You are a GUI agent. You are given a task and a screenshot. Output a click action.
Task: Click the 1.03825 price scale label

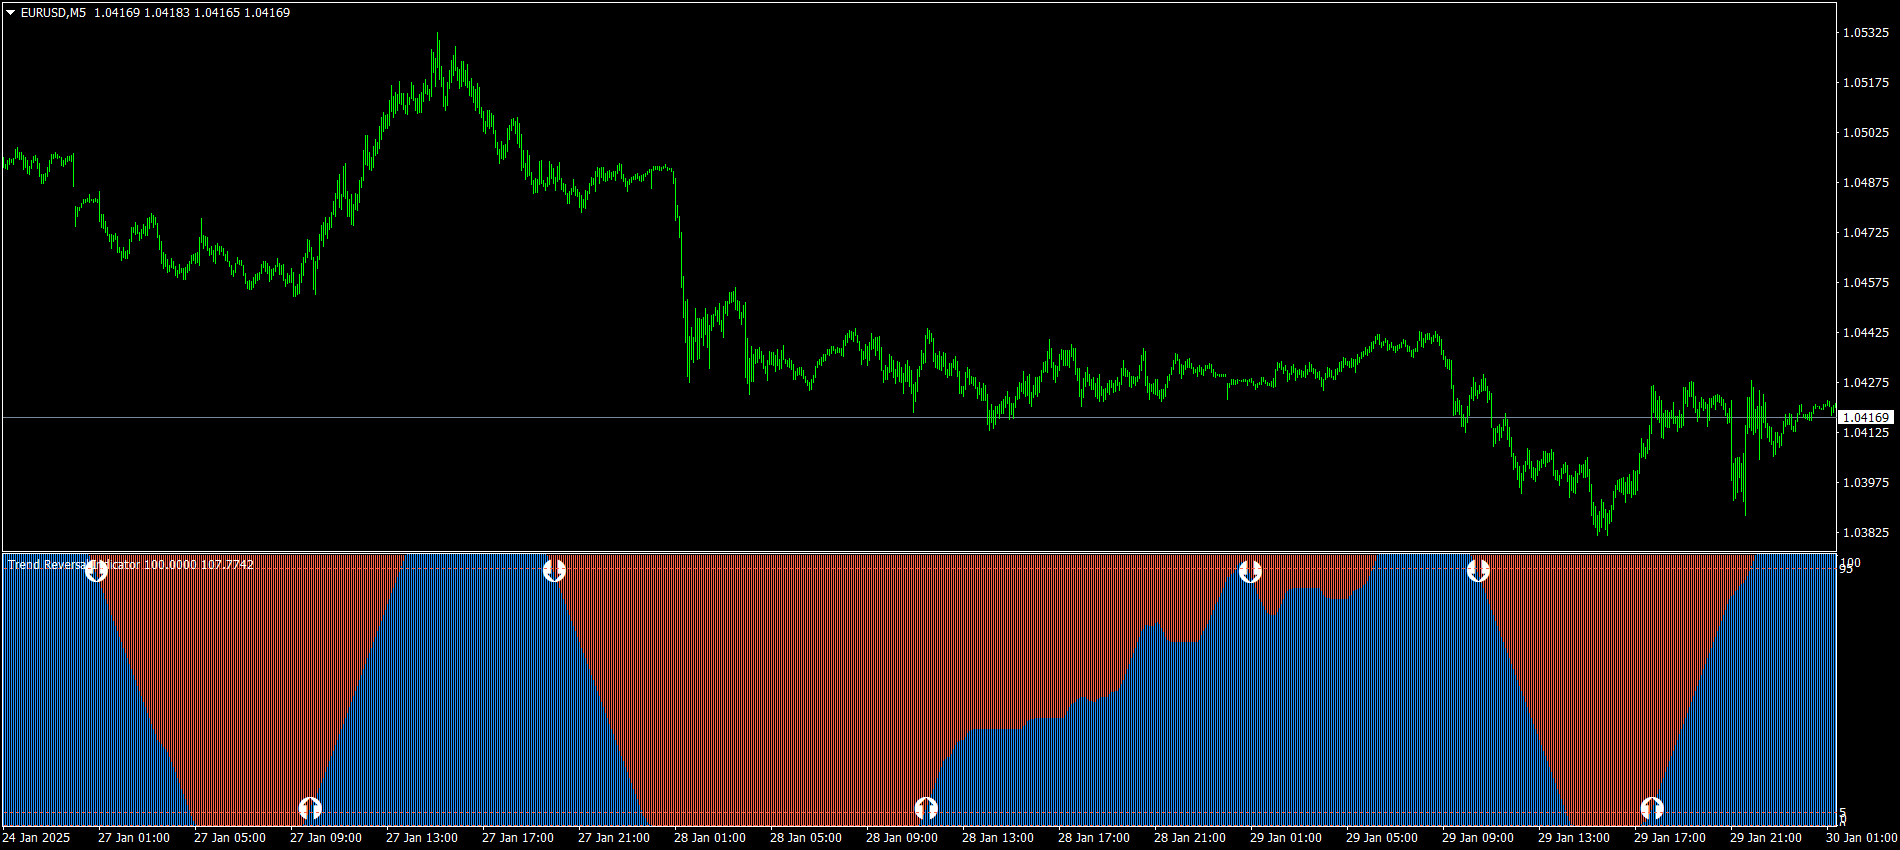point(1865,532)
